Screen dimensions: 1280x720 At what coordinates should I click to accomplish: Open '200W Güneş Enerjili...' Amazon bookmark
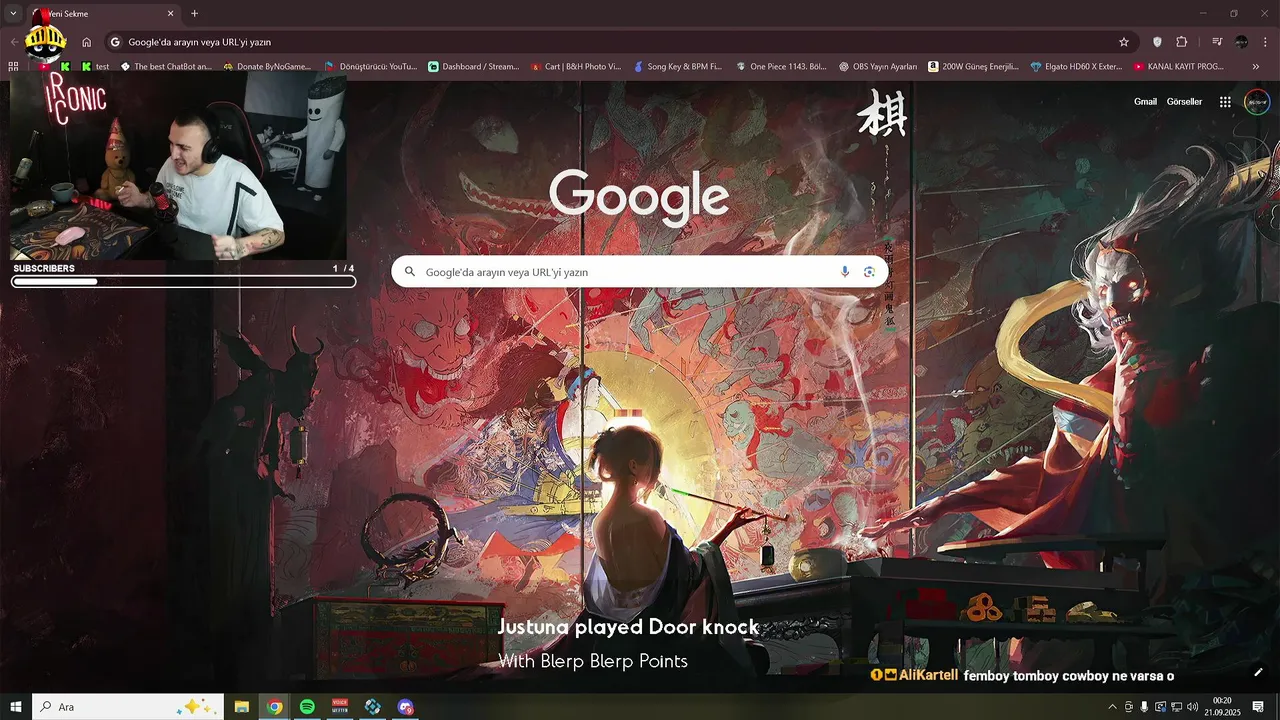pos(973,67)
